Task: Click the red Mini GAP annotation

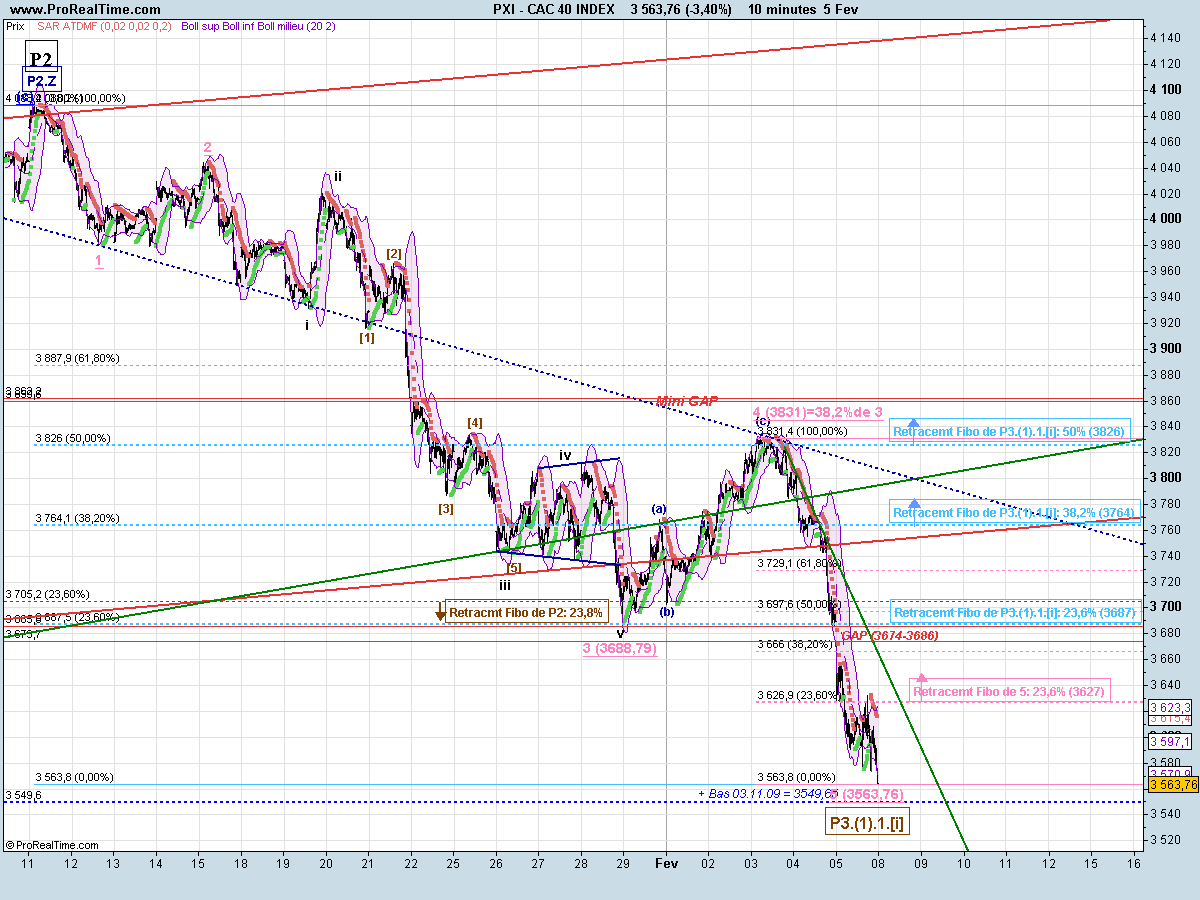Action: point(687,401)
